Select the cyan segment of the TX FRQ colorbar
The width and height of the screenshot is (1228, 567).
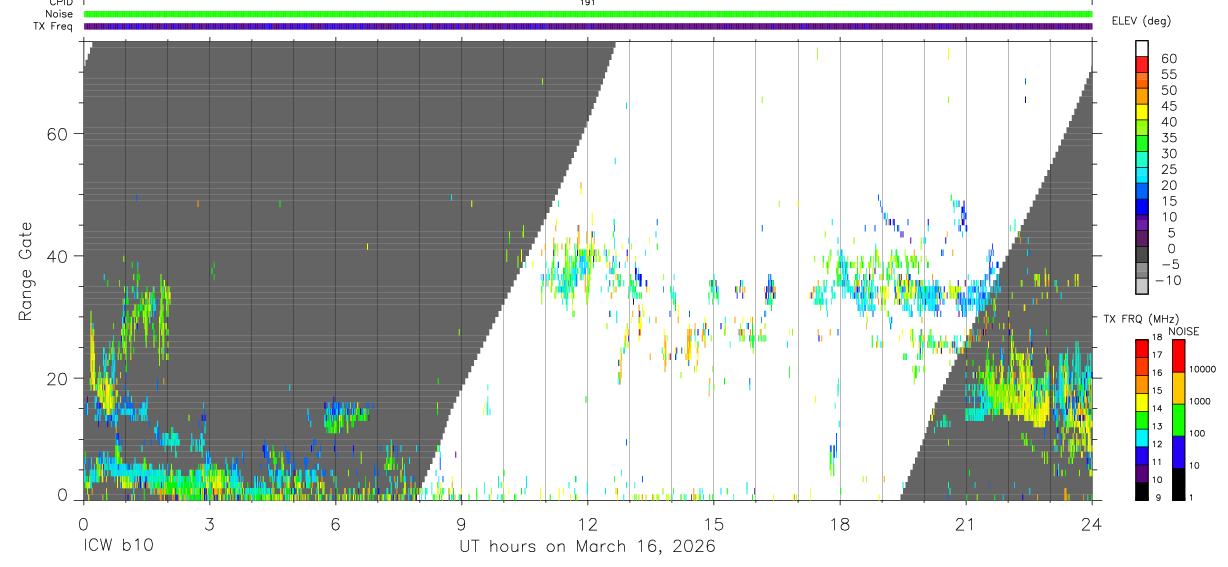click(x=1142, y=438)
